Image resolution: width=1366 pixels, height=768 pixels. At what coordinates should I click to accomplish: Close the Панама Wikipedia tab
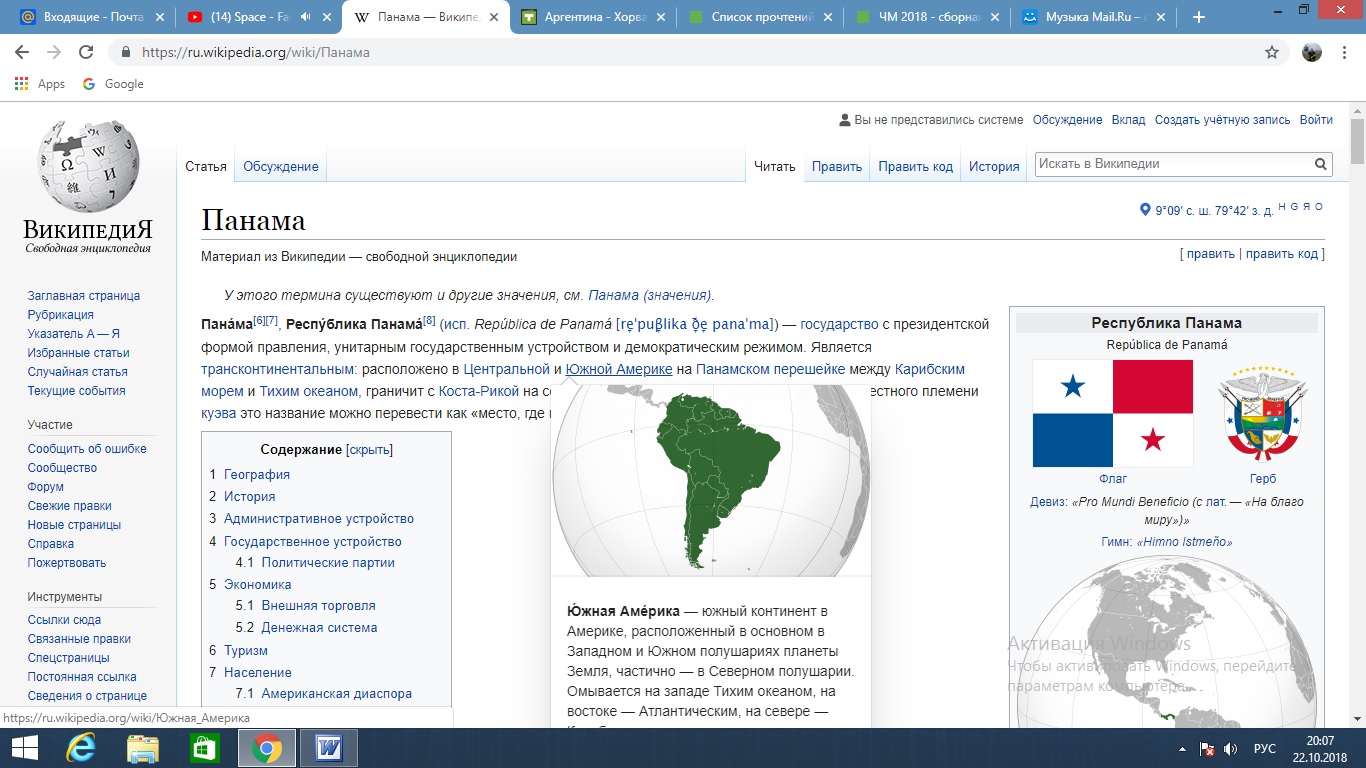493,17
